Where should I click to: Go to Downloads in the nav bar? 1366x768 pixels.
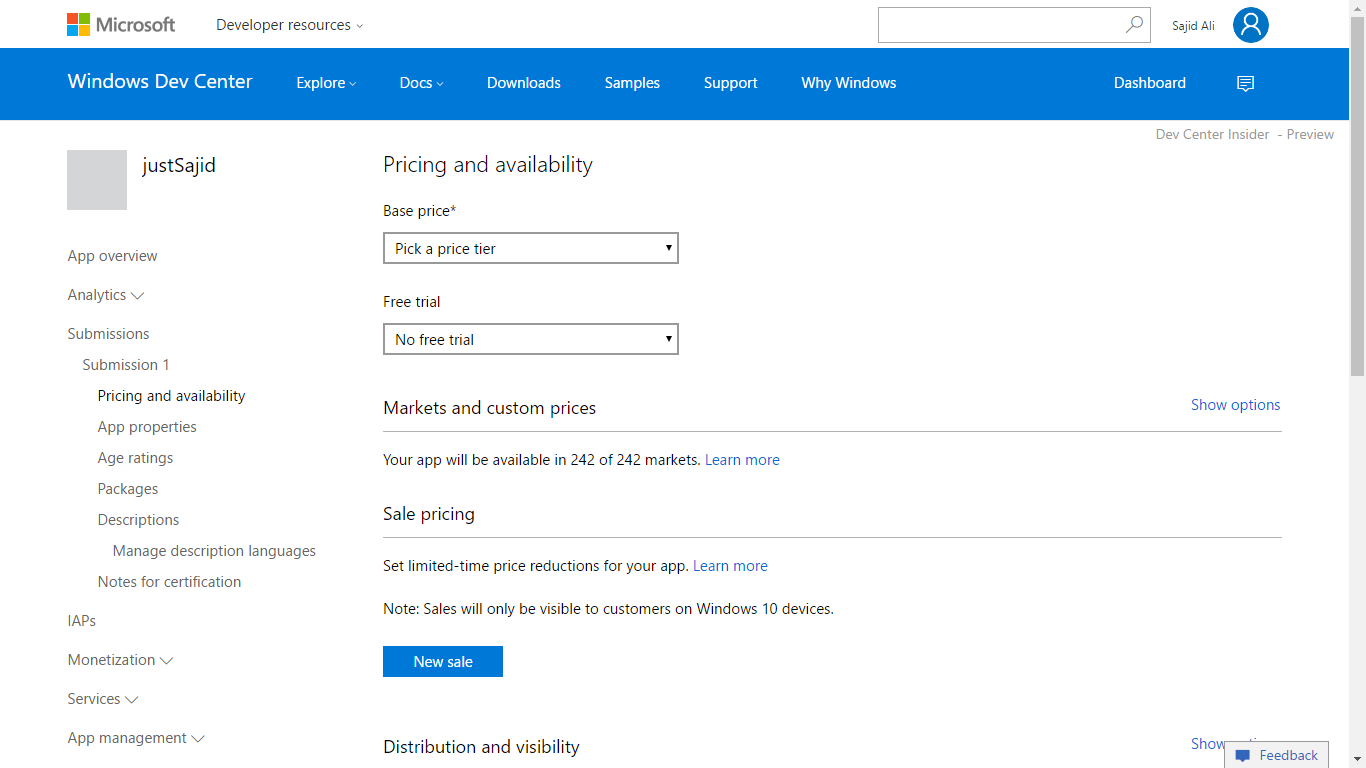pyautogui.click(x=524, y=83)
